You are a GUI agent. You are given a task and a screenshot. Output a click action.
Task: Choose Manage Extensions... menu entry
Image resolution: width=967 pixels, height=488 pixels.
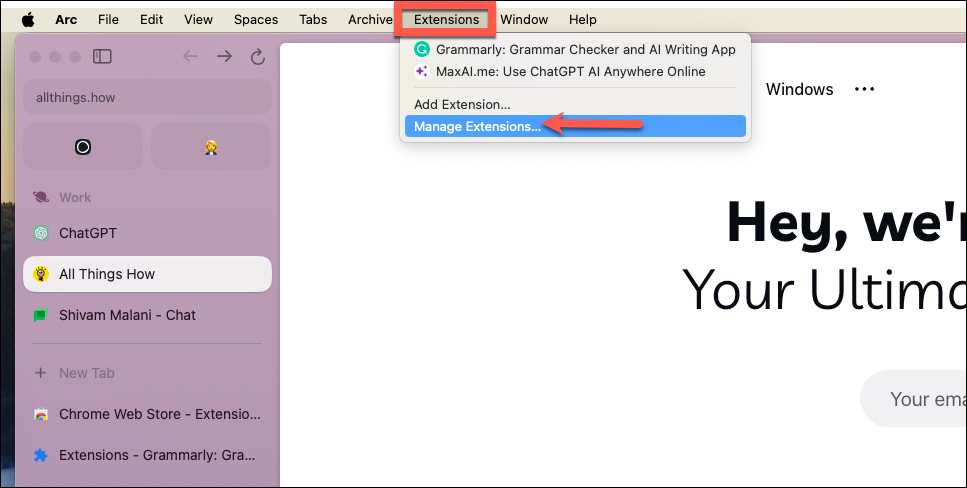click(x=575, y=126)
